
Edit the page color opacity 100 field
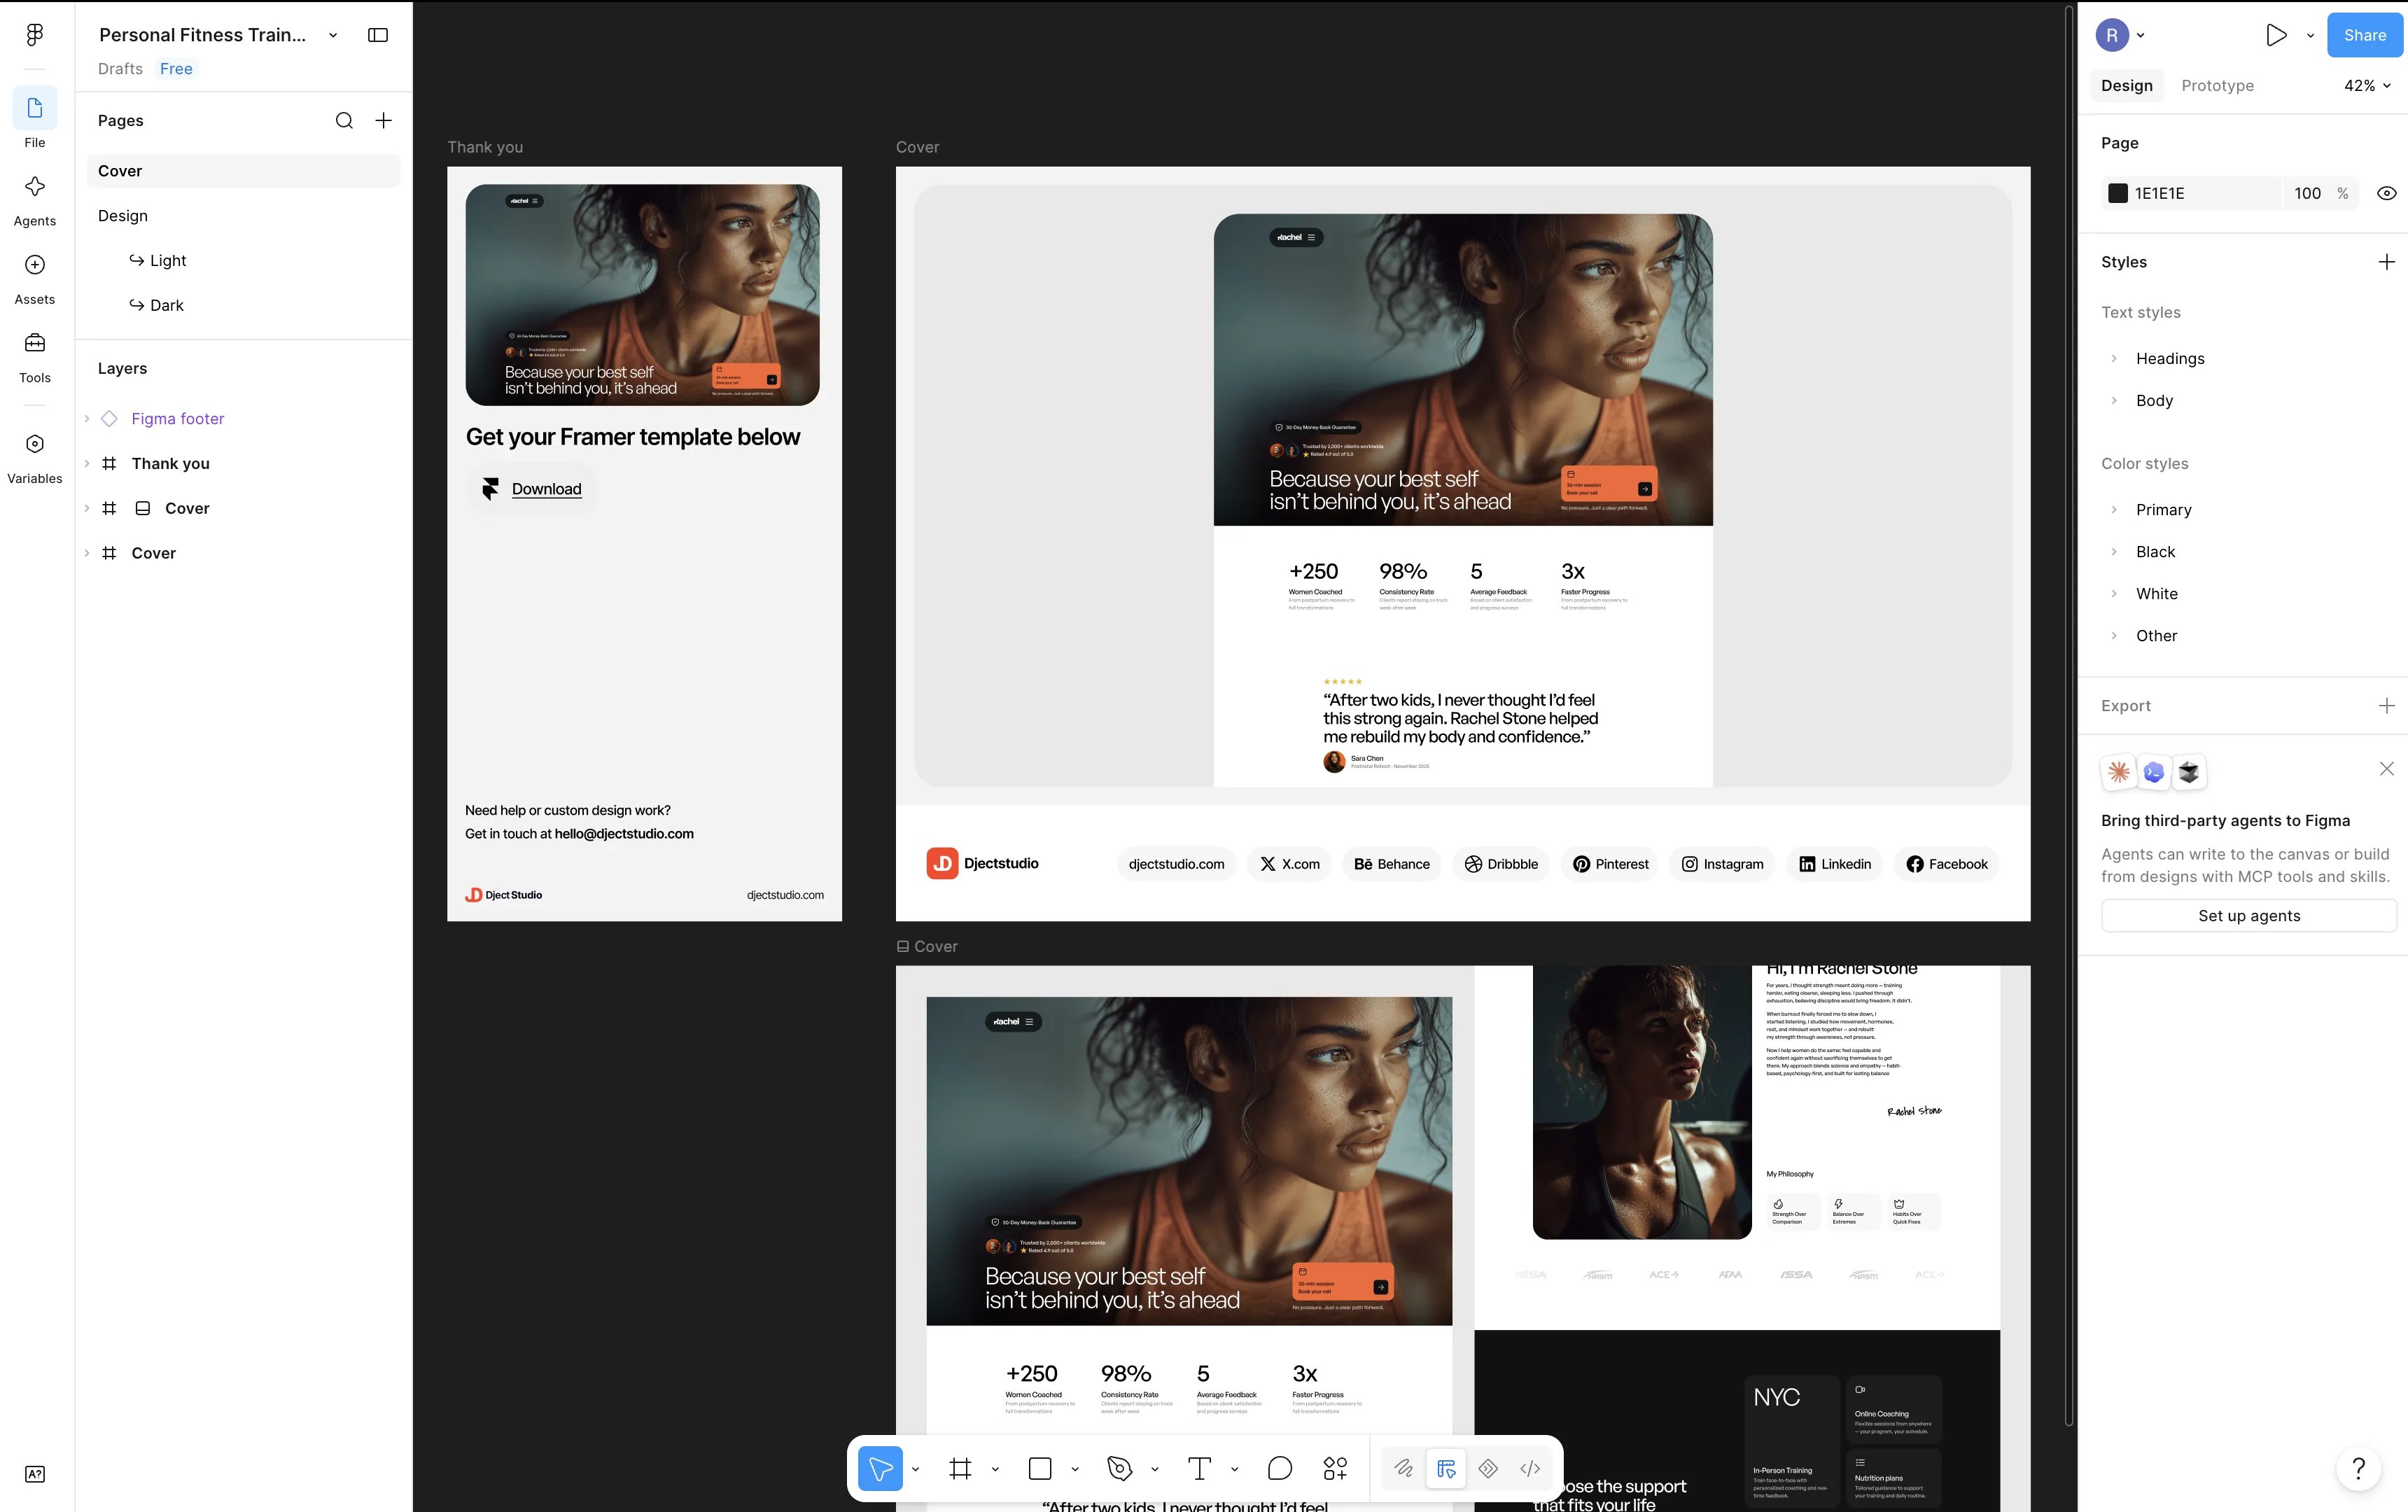(x=2307, y=193)
